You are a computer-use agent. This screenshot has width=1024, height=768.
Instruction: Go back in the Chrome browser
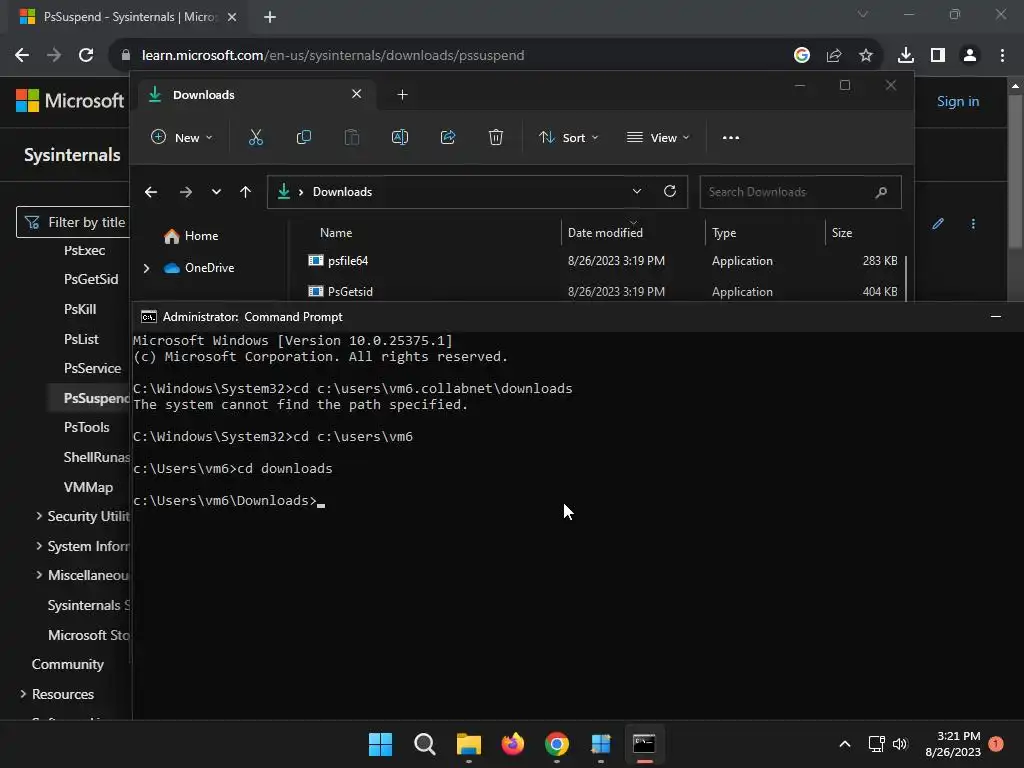(x=22, y=56)
